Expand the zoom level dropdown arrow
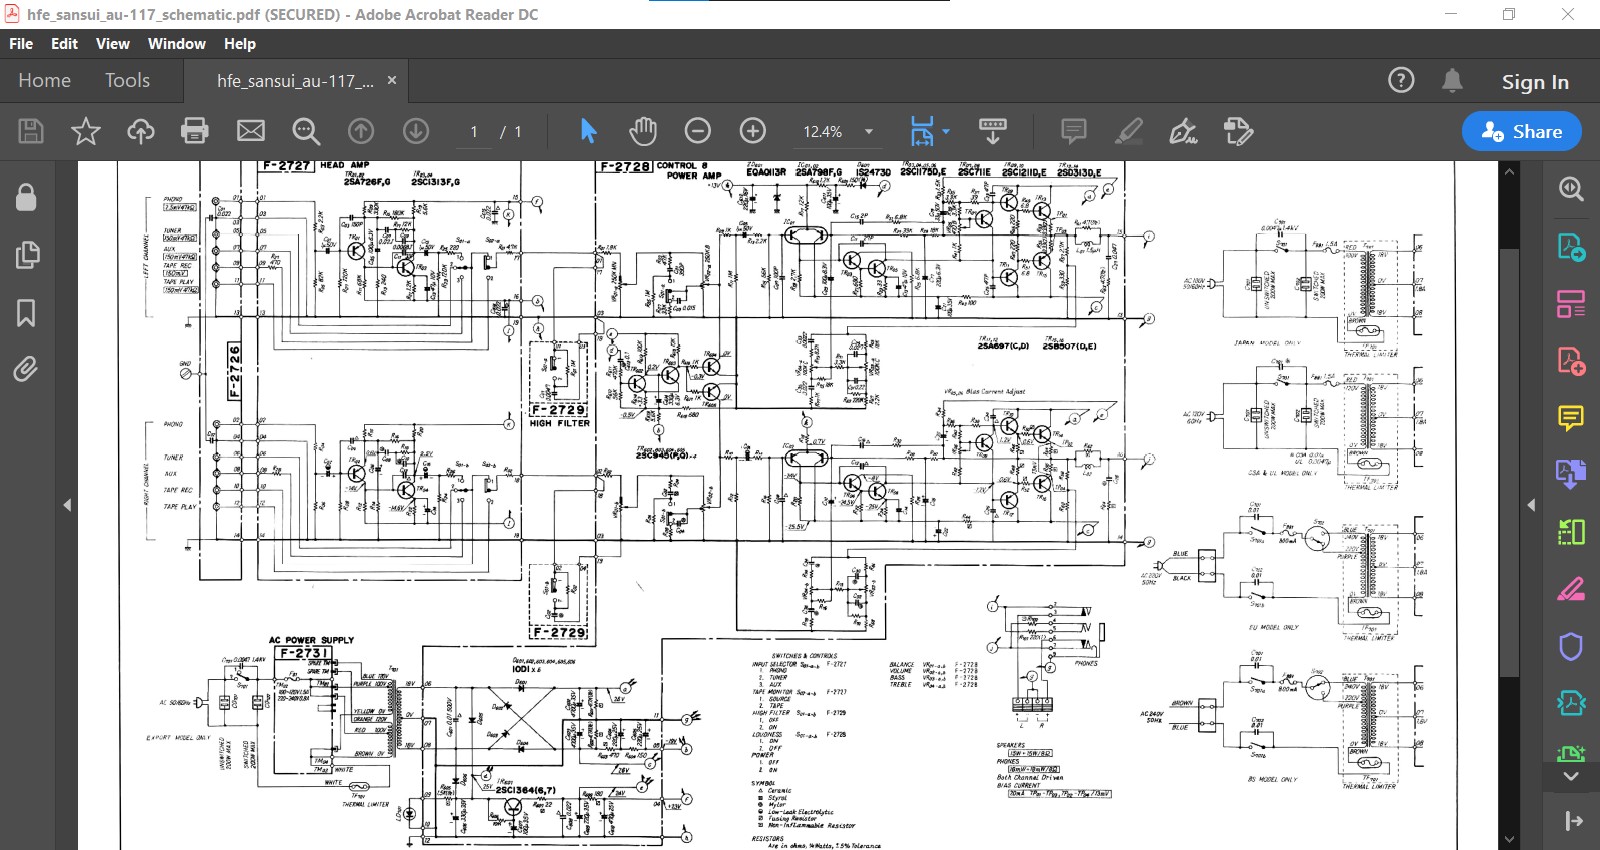 [x=869, y=132]
